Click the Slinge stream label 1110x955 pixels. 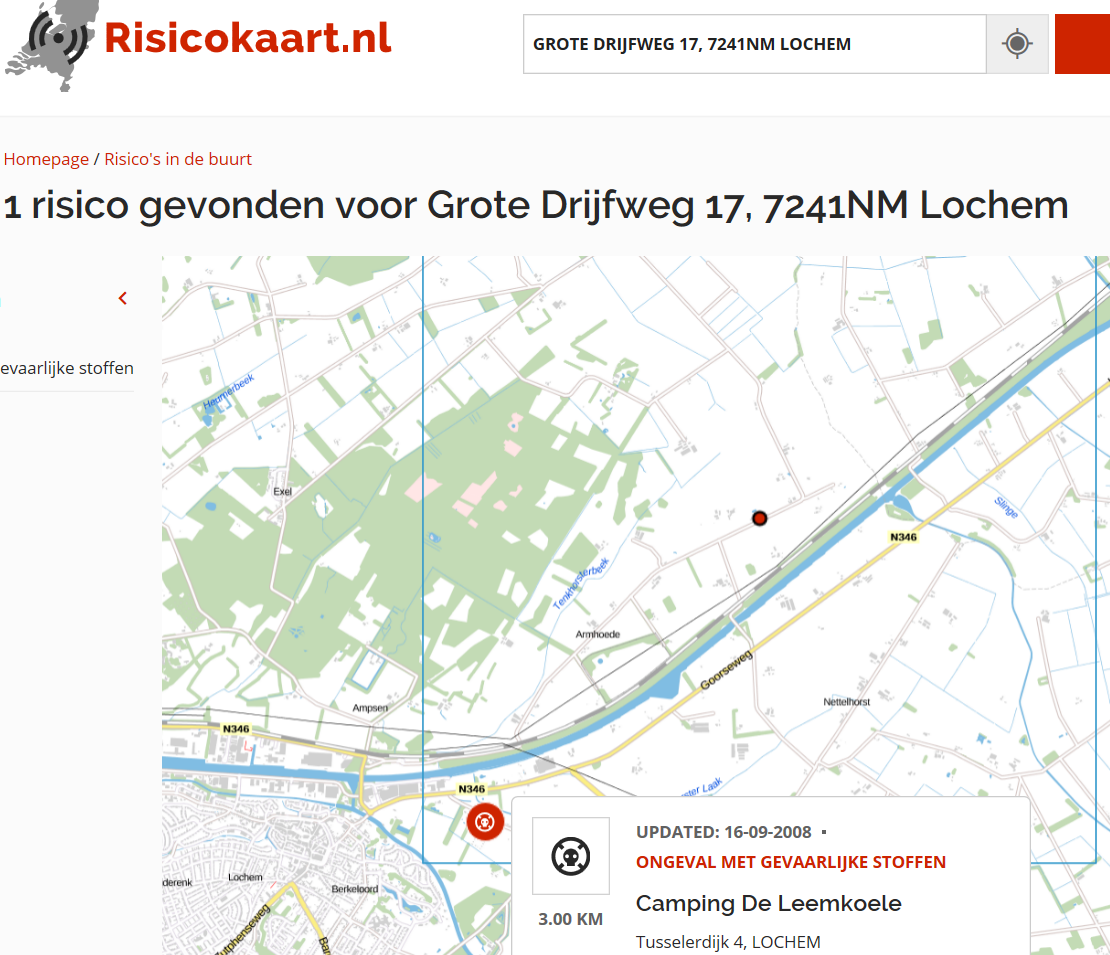point(1006,507)
